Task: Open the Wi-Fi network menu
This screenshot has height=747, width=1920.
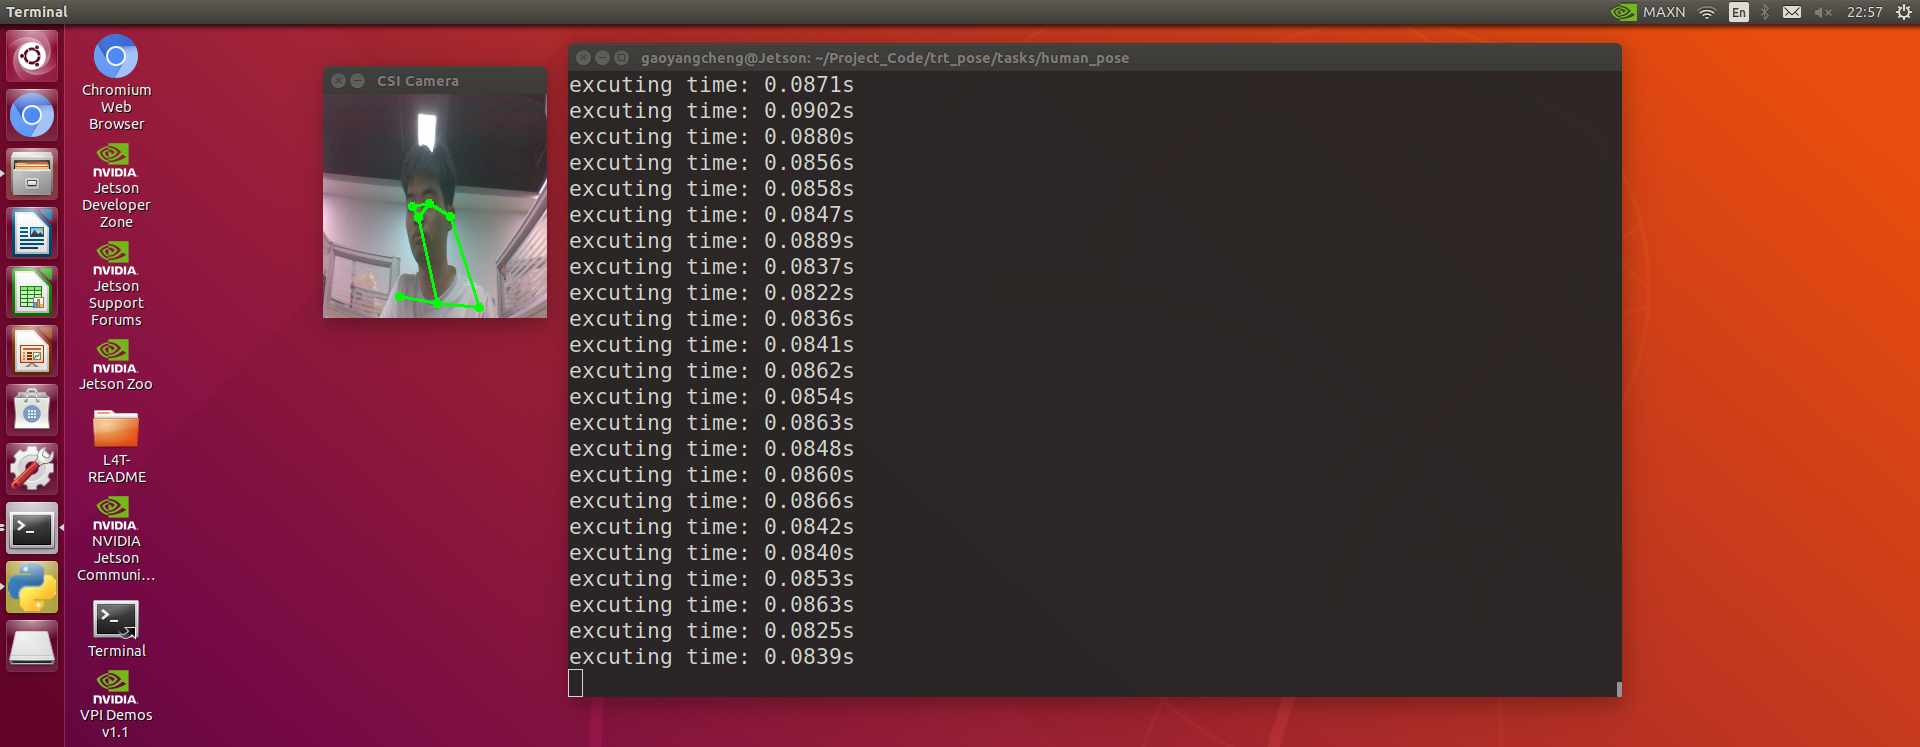Action: 1707,12
